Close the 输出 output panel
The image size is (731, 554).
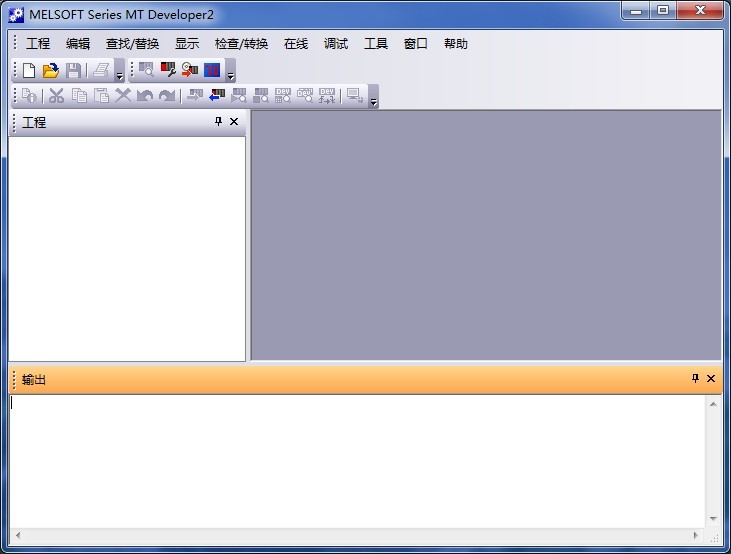pos(711,379)
